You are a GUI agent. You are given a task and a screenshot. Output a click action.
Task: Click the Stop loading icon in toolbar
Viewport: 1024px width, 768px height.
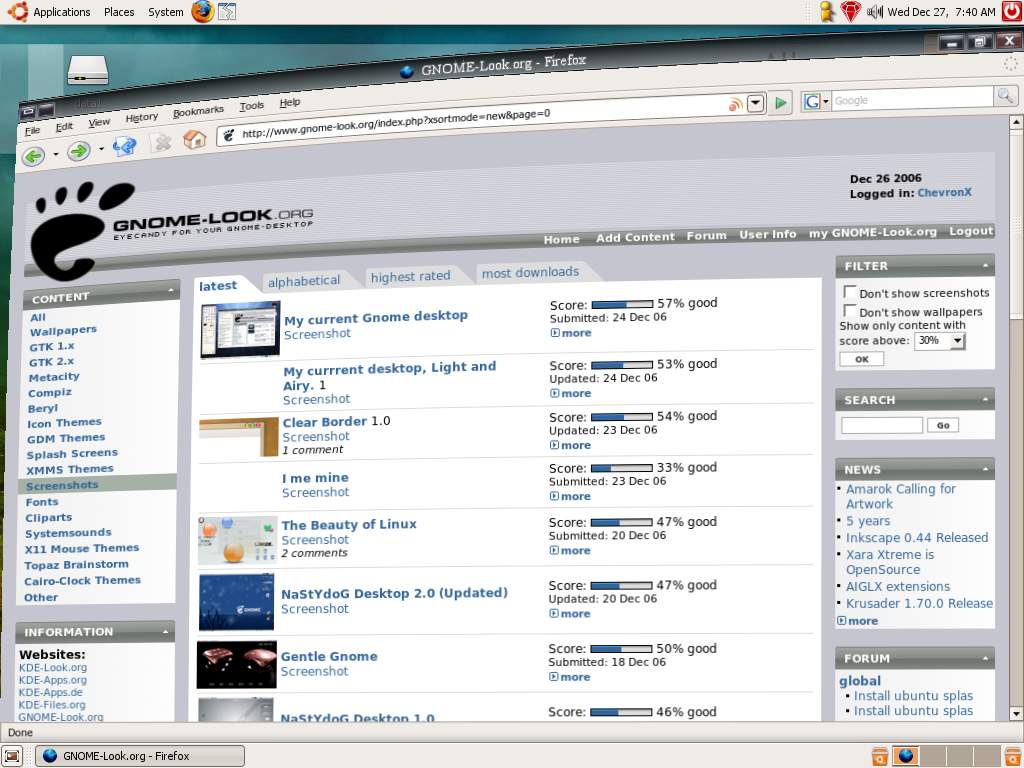161,142
